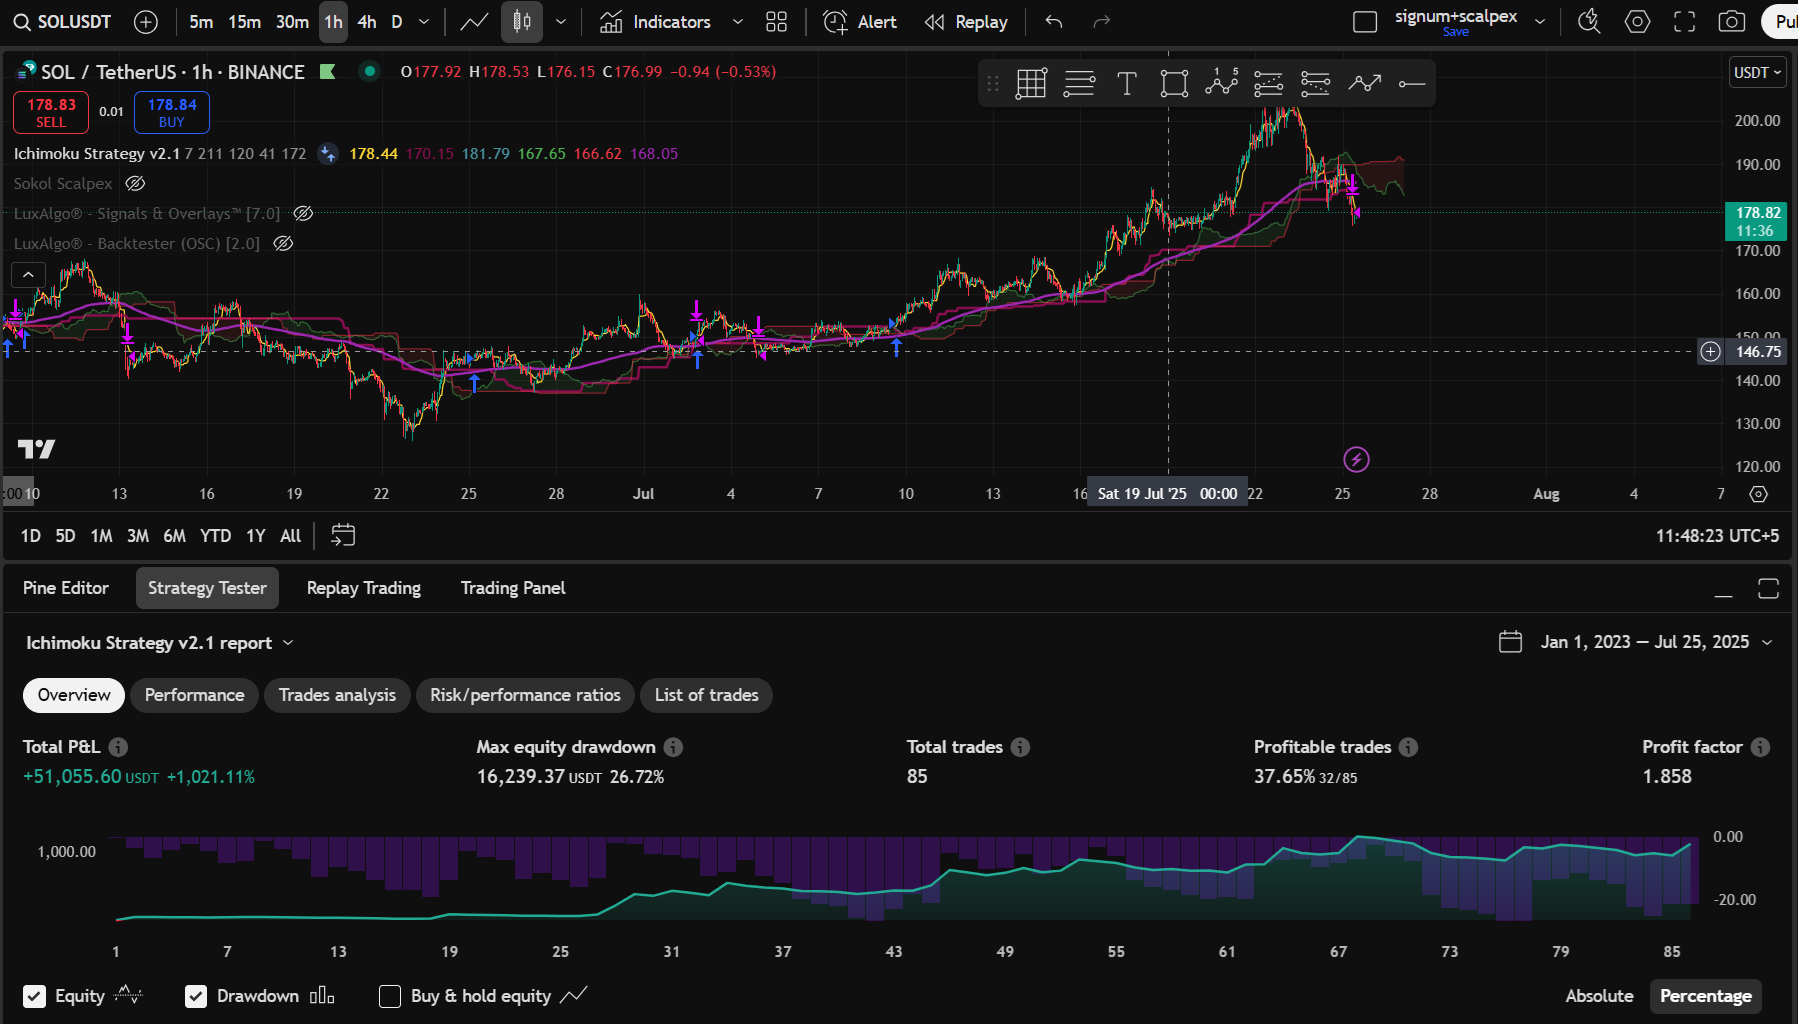Viewport: 1798px width, 1024px height.
Task: Switch to line chart style icon
Action: tap(474, 22)
